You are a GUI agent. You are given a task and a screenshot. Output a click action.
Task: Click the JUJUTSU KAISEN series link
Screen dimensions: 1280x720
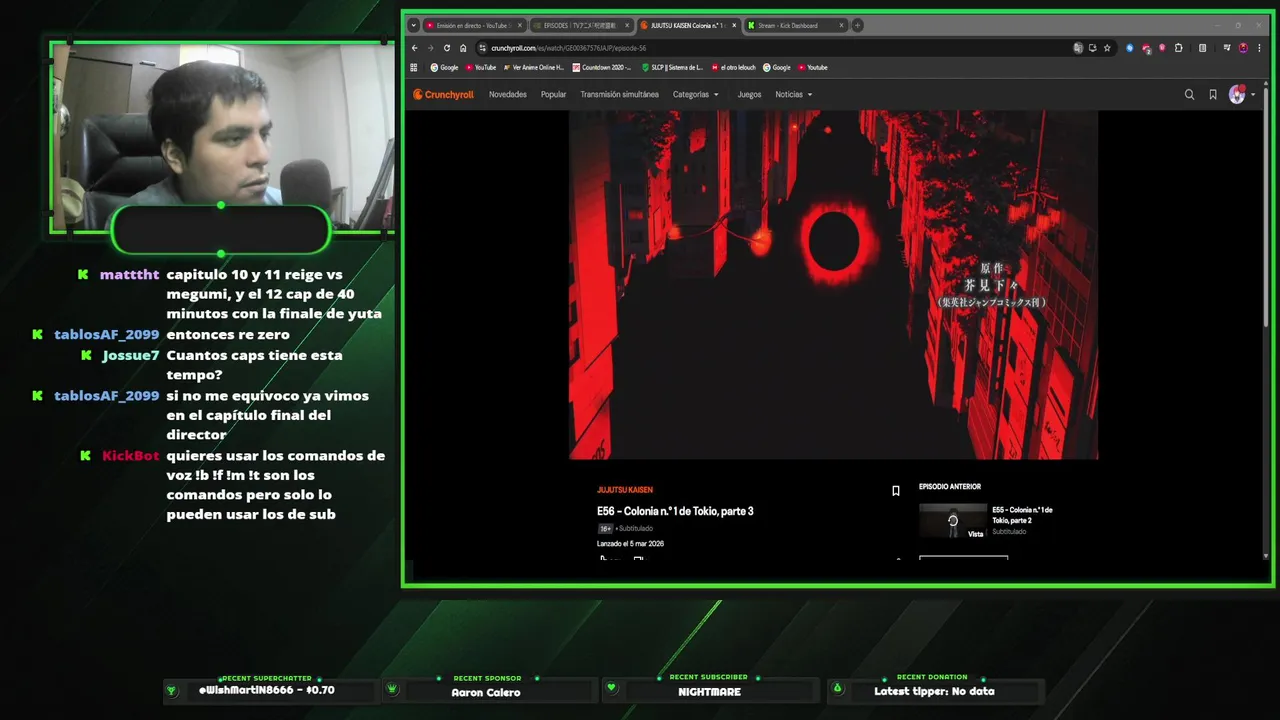625,490
